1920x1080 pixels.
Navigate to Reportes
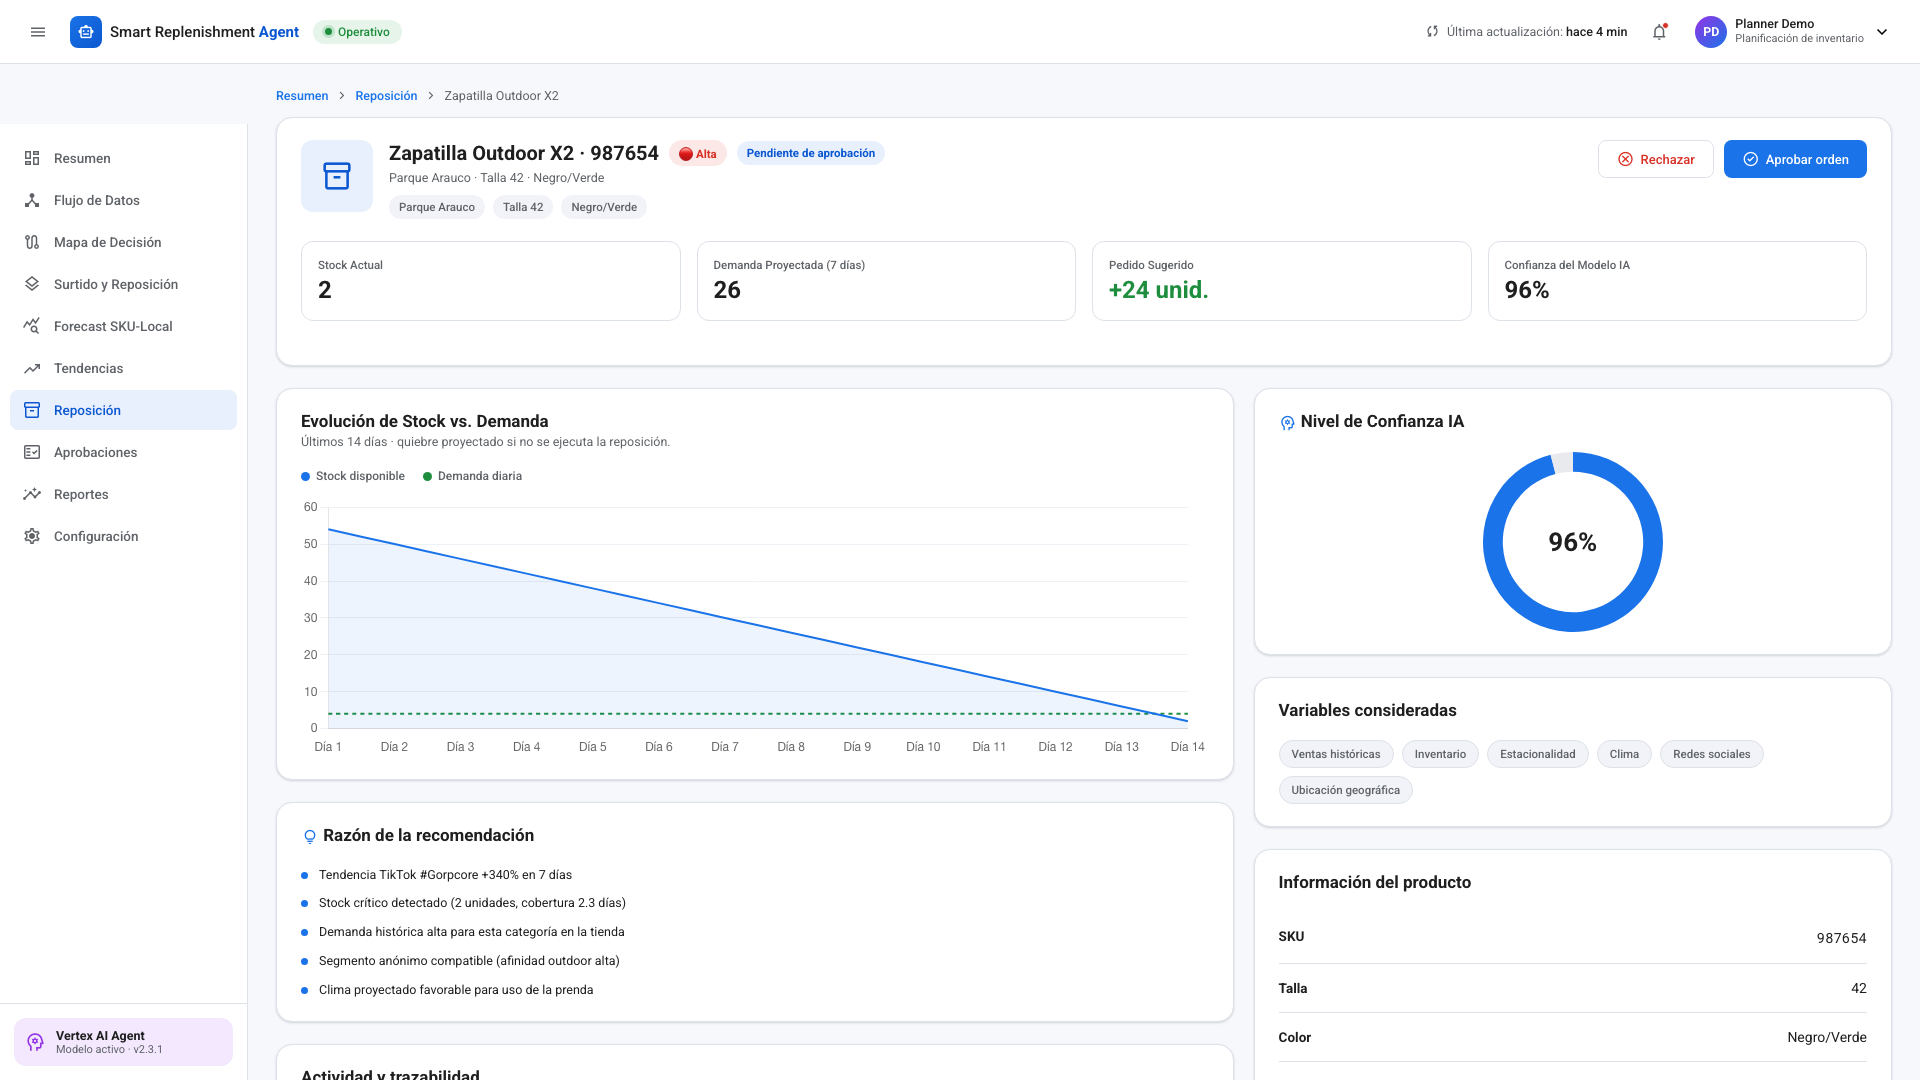click(123, 494)
